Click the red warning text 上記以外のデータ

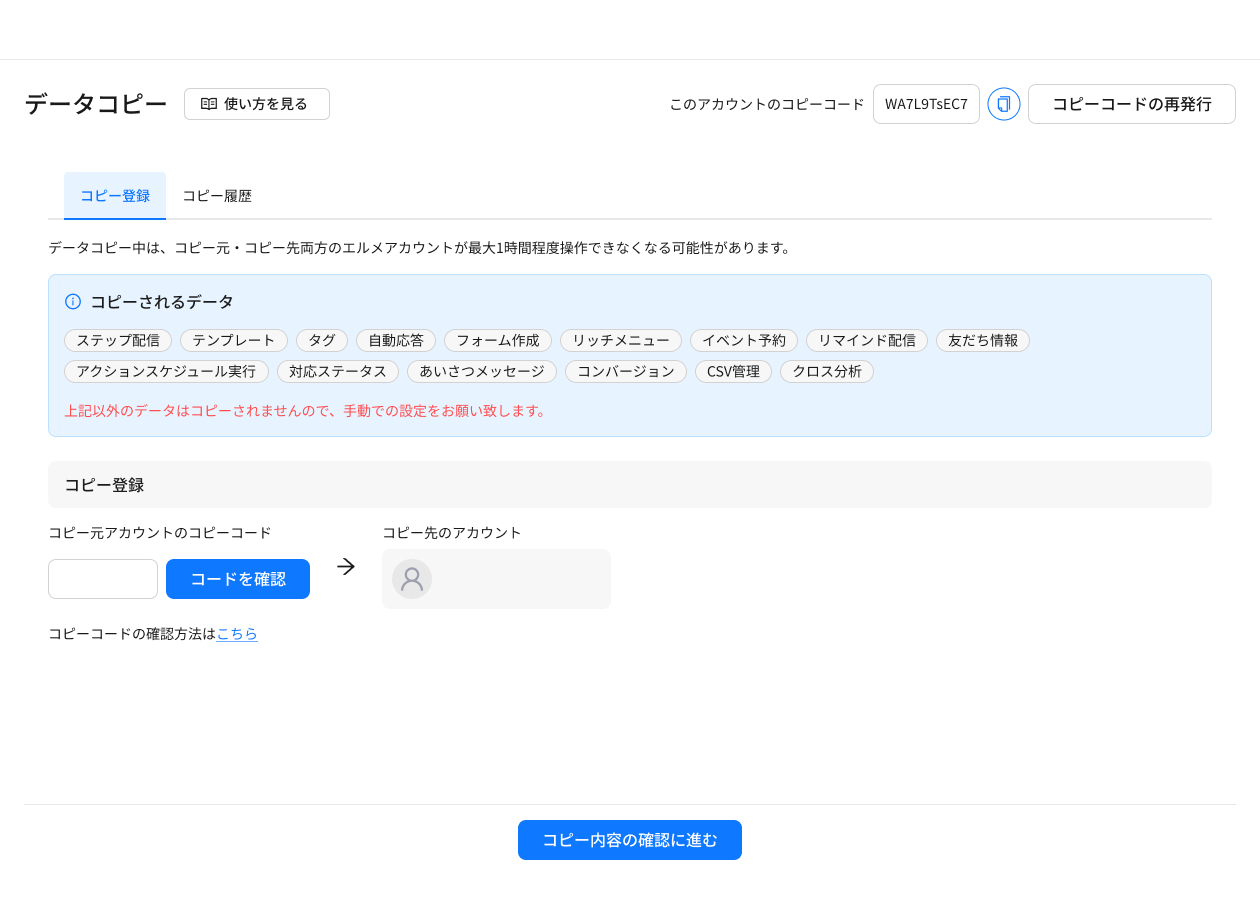click(x=307, y=410)
